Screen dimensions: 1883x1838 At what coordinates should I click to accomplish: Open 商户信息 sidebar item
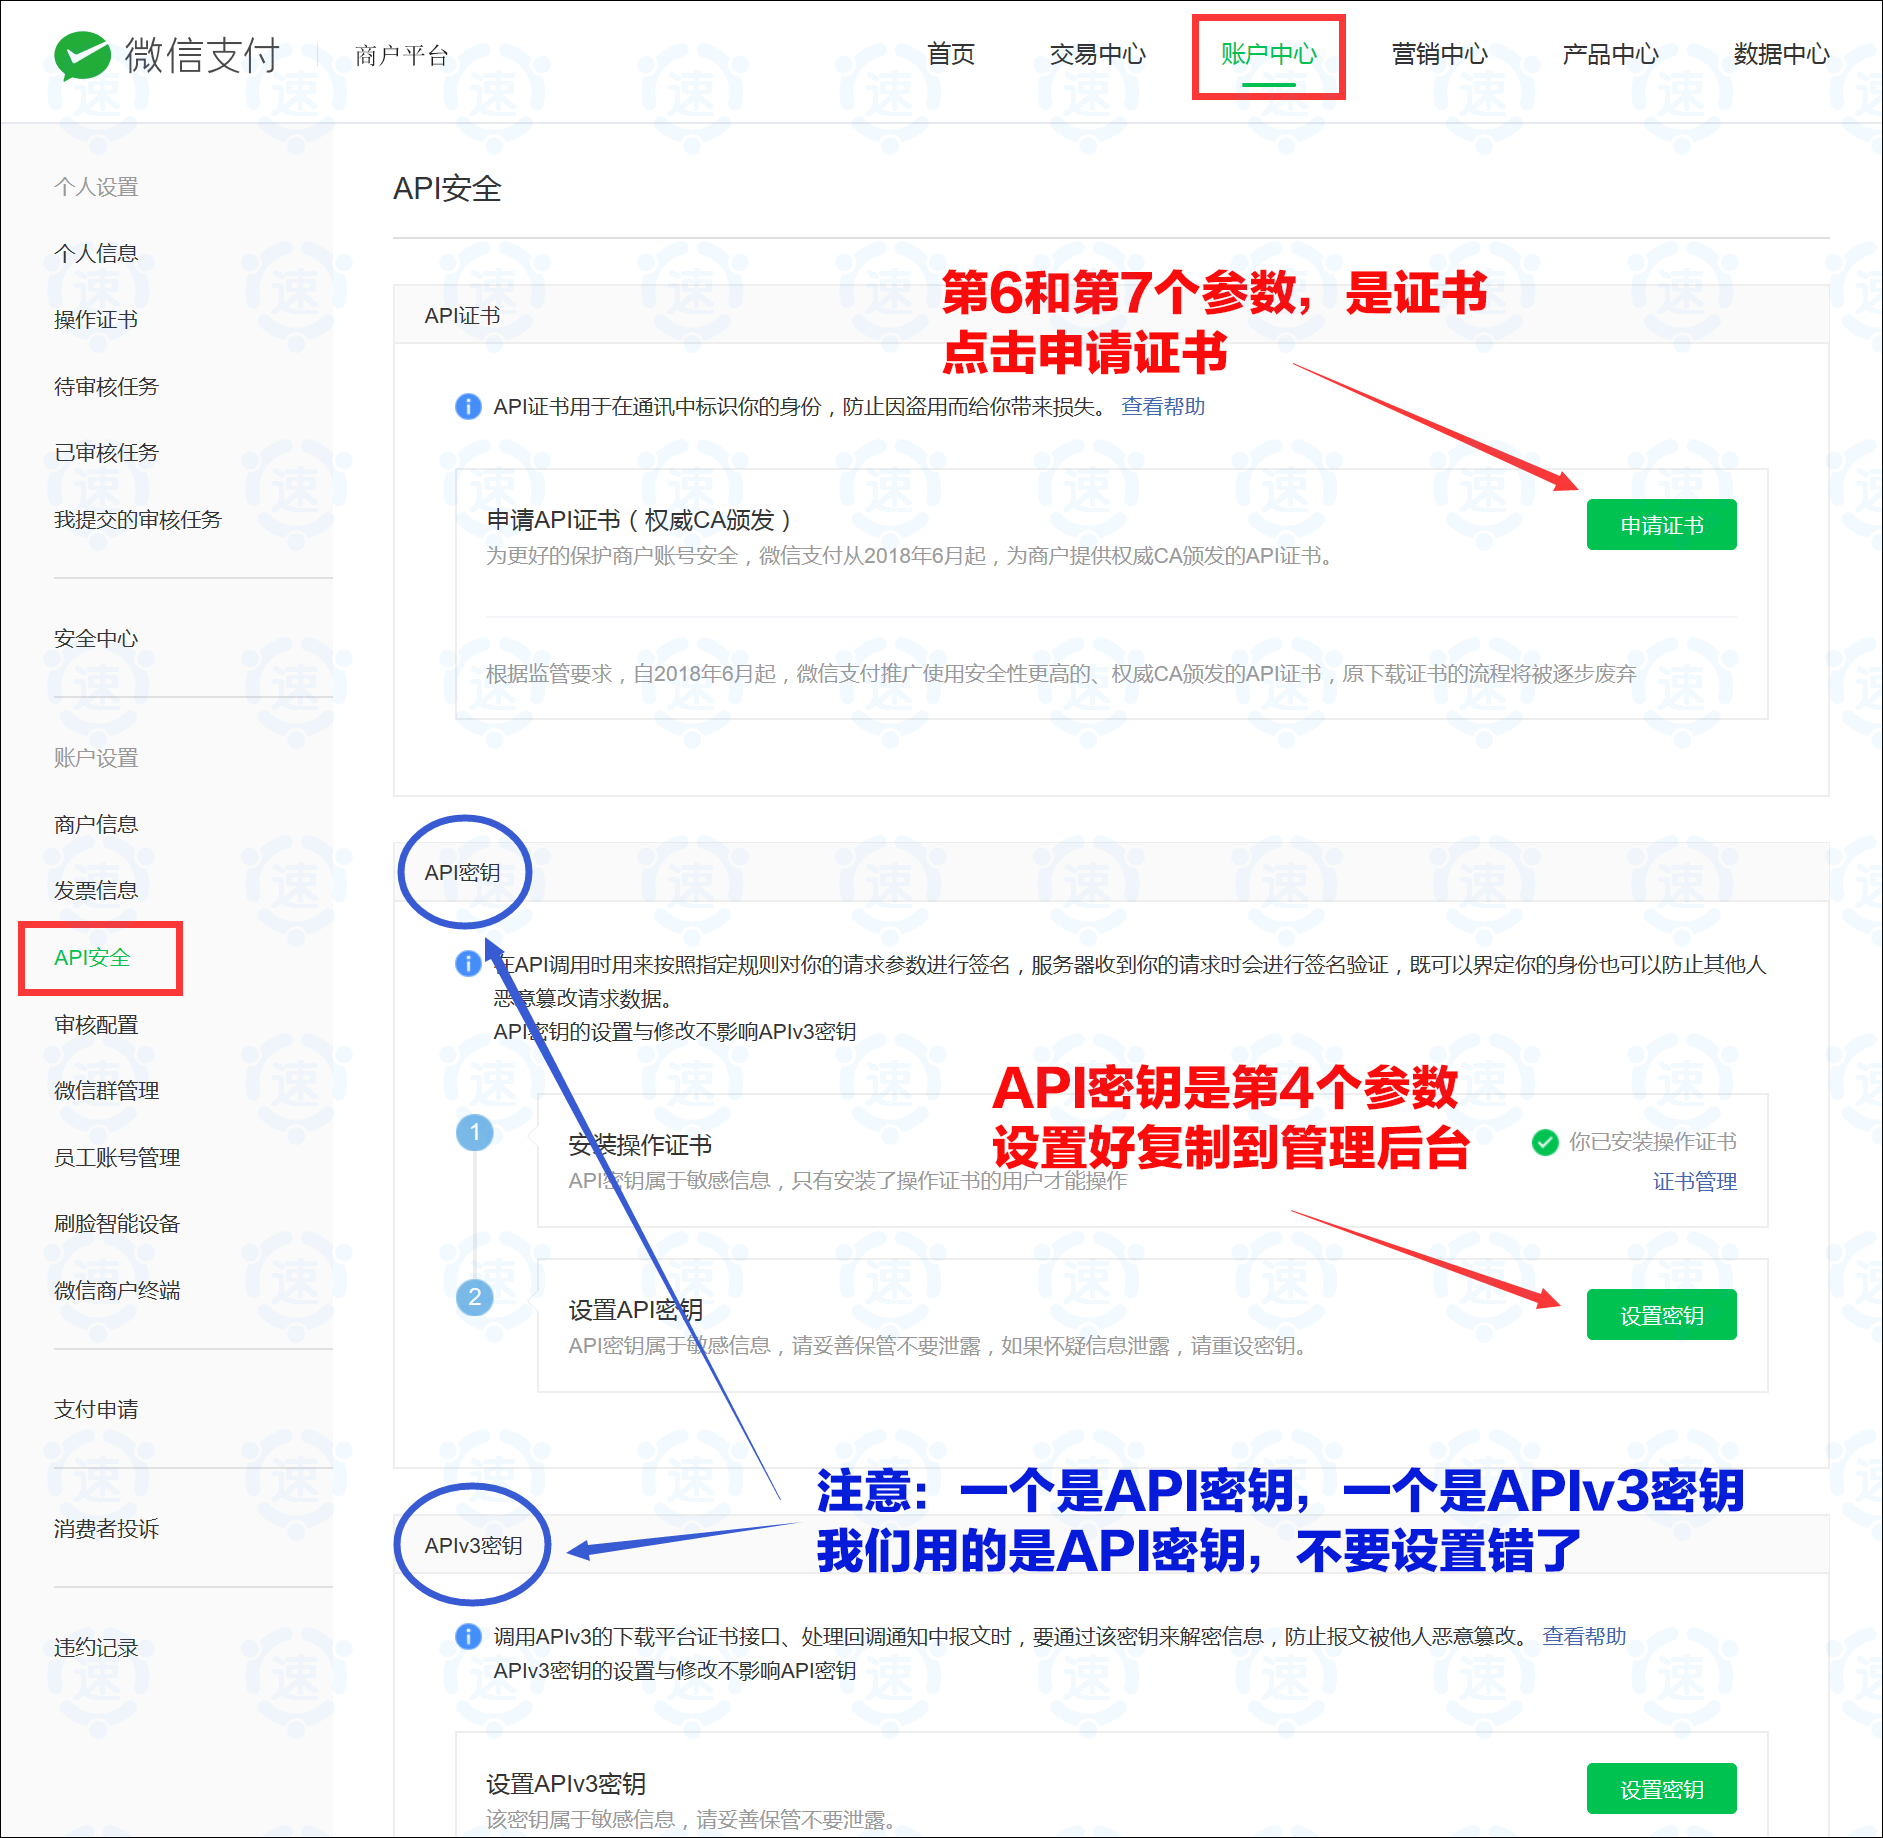point(96,825)
